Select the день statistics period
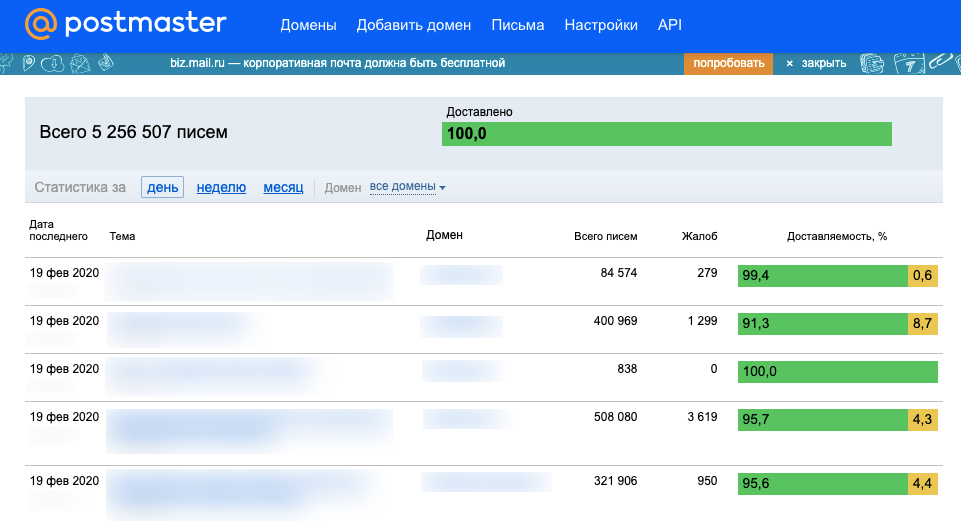 (x=162, y=187)
